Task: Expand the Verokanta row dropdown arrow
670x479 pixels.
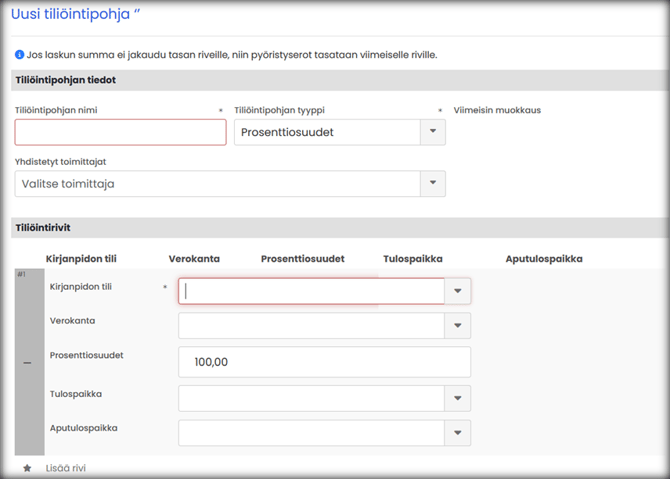Action: pyautogui.click(x=457, y=326)
